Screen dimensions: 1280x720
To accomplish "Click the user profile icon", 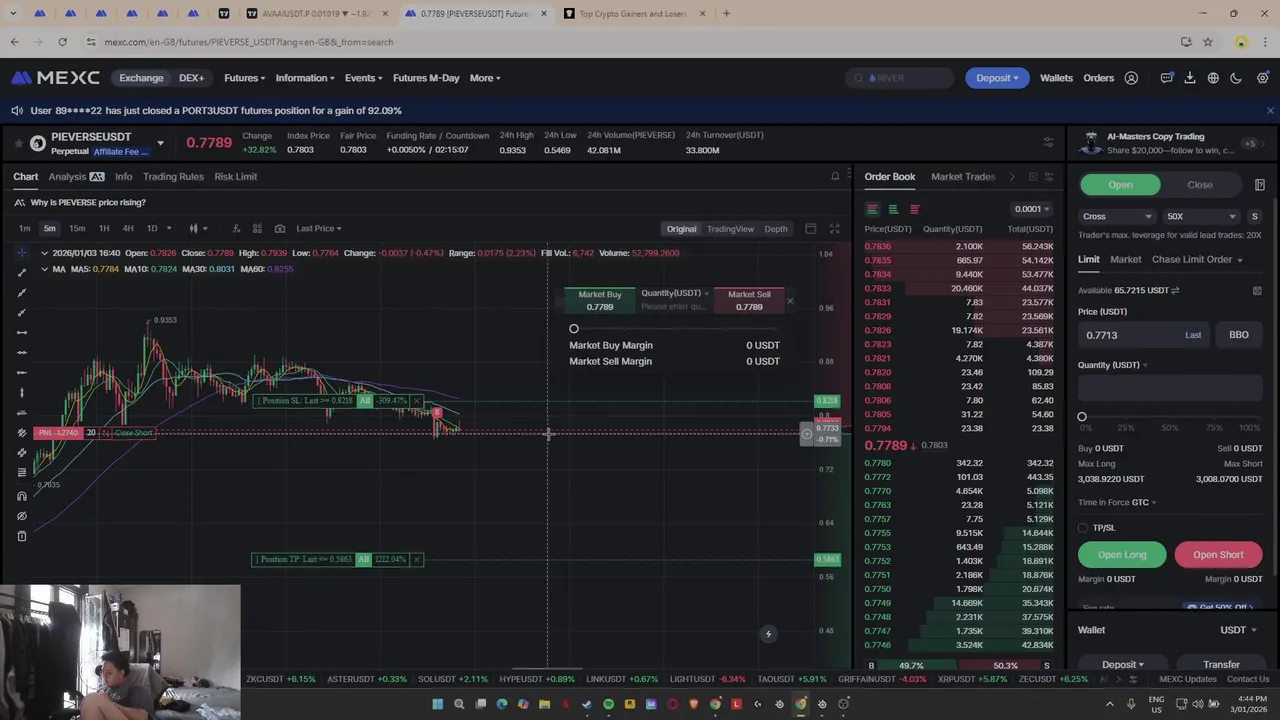I will (1131, 78).
